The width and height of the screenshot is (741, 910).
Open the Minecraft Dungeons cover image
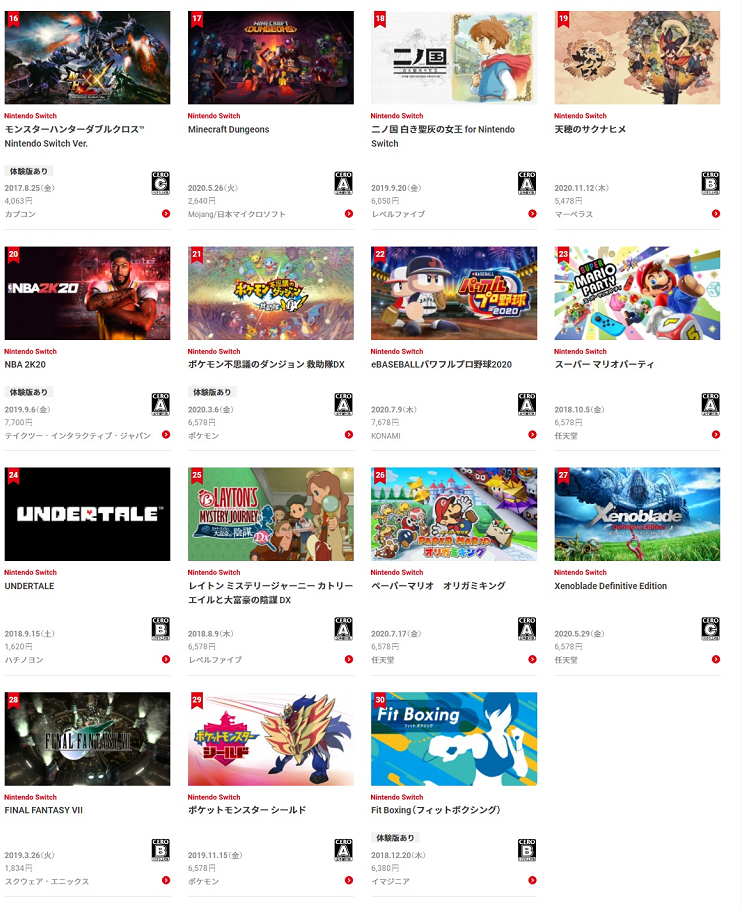270,57
